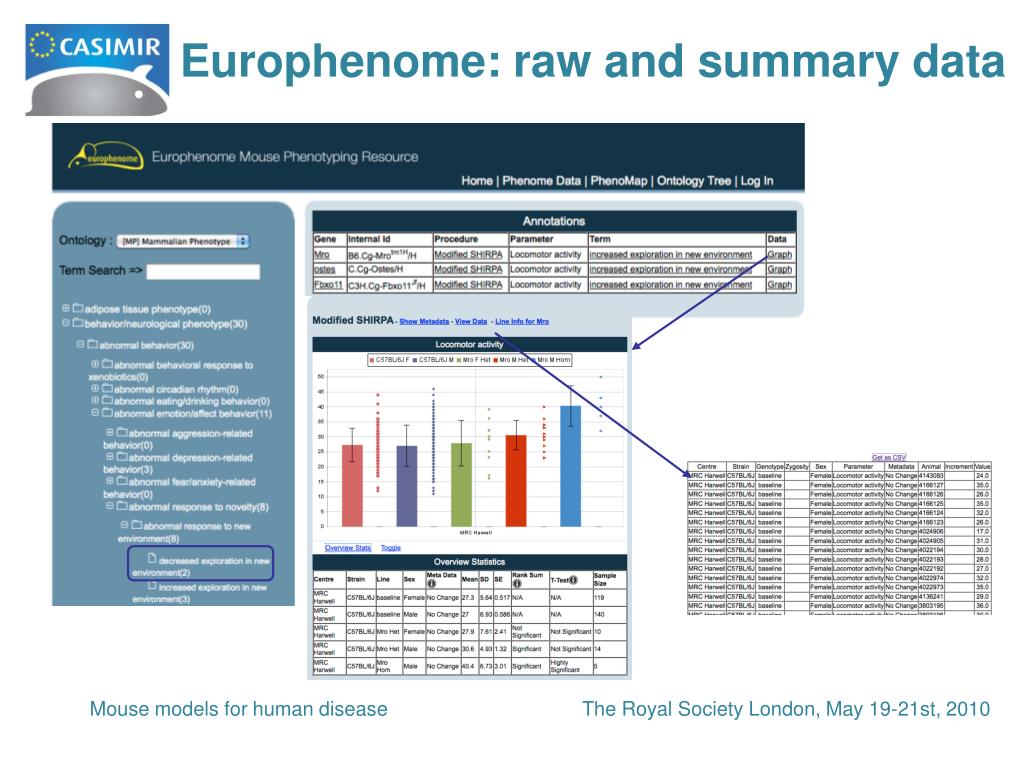Expand abnormal fear/anxiety-related behavior(0) node
This screenshot has width=1024, height=768.
(x=110, y=481)
